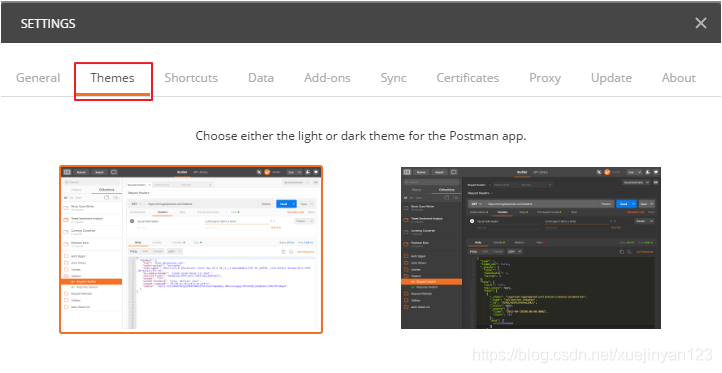Select the Update tab
The width and height of the screenshot is (722, 373).
coord(611,78)
